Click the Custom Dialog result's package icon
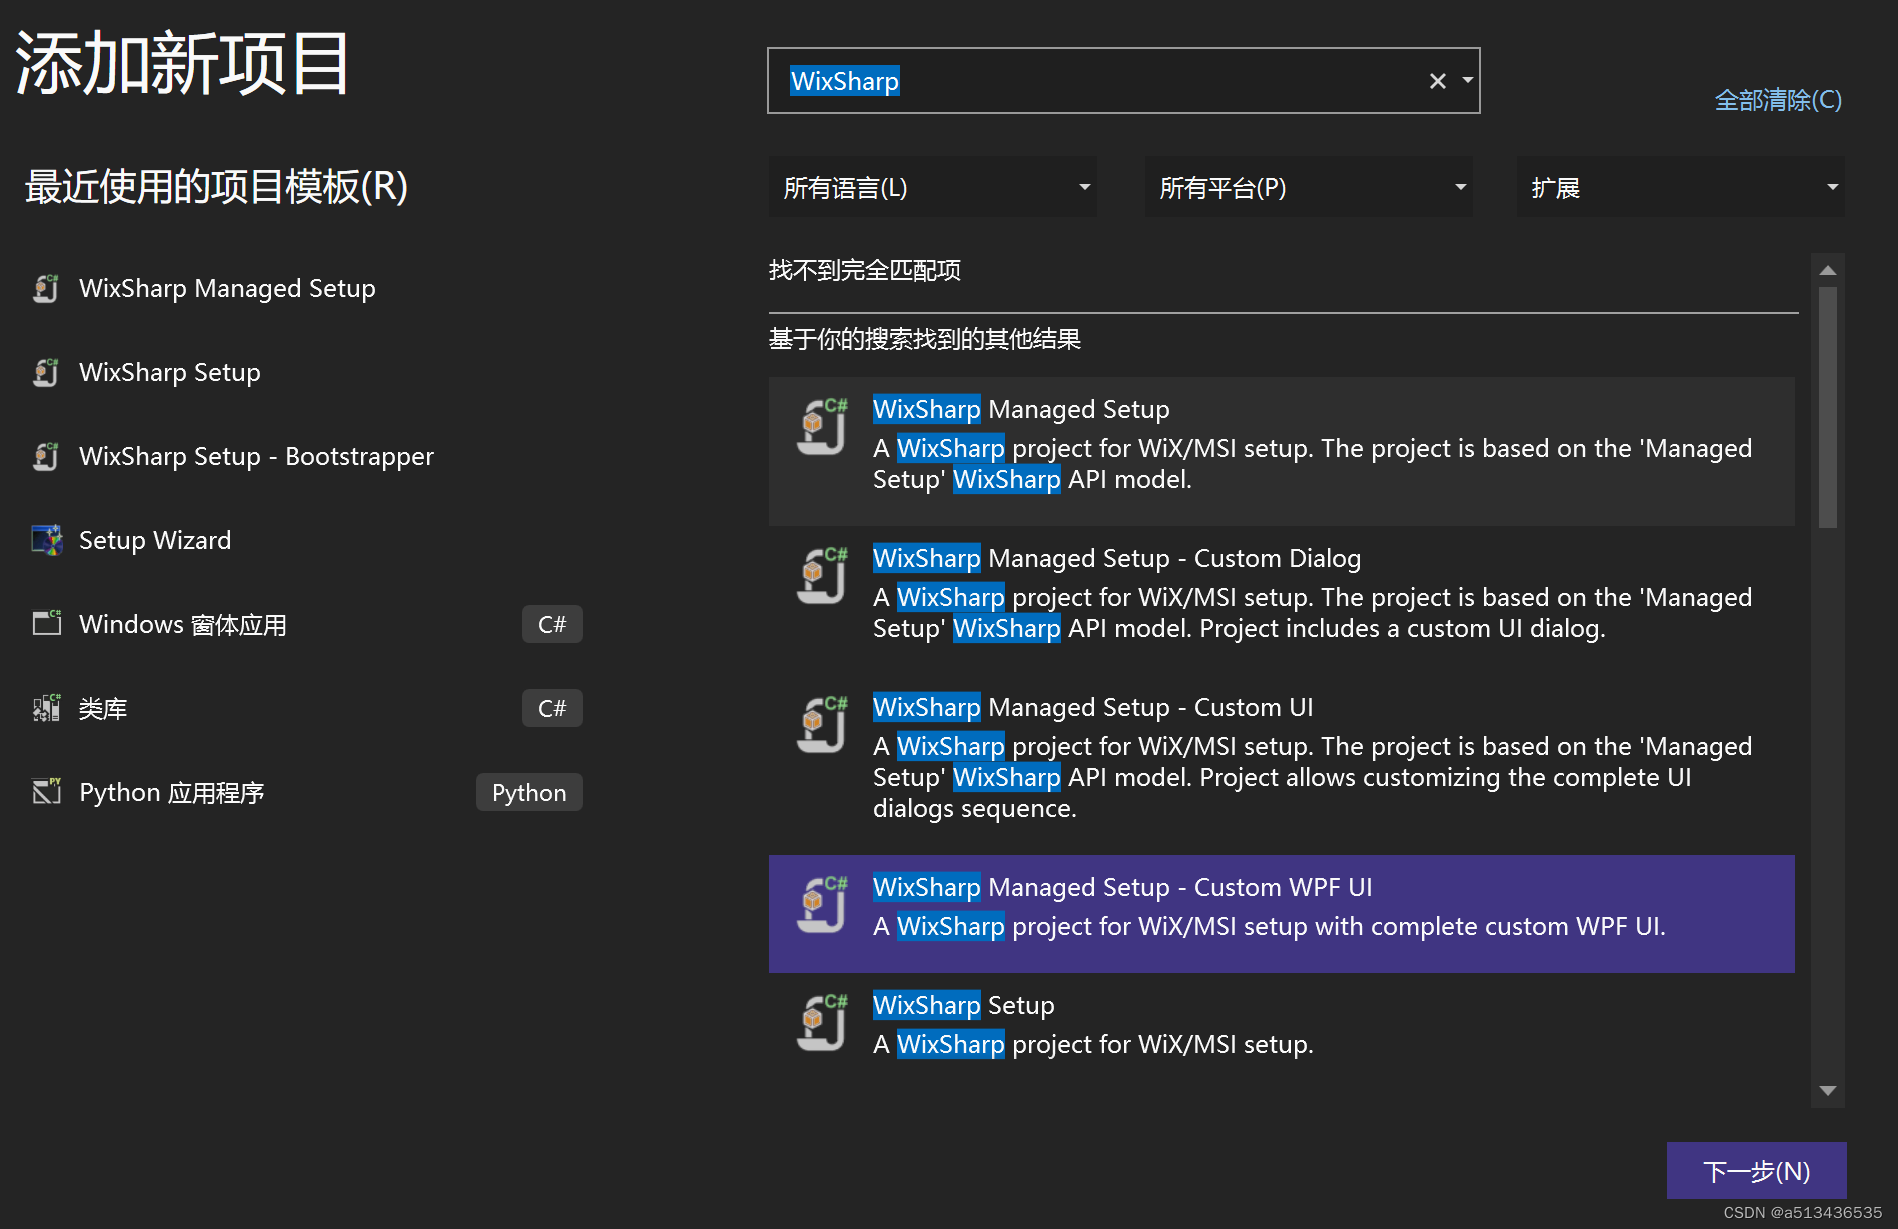 click(x=820, y=575)
